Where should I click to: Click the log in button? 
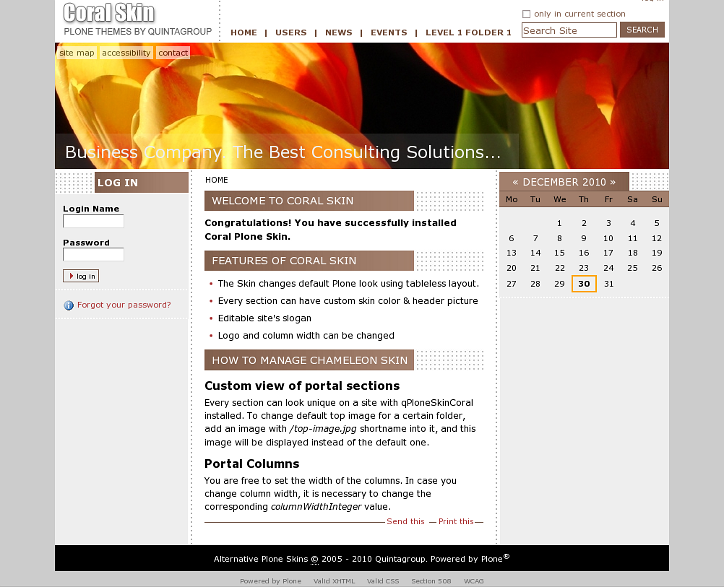[x=81, y=276]
